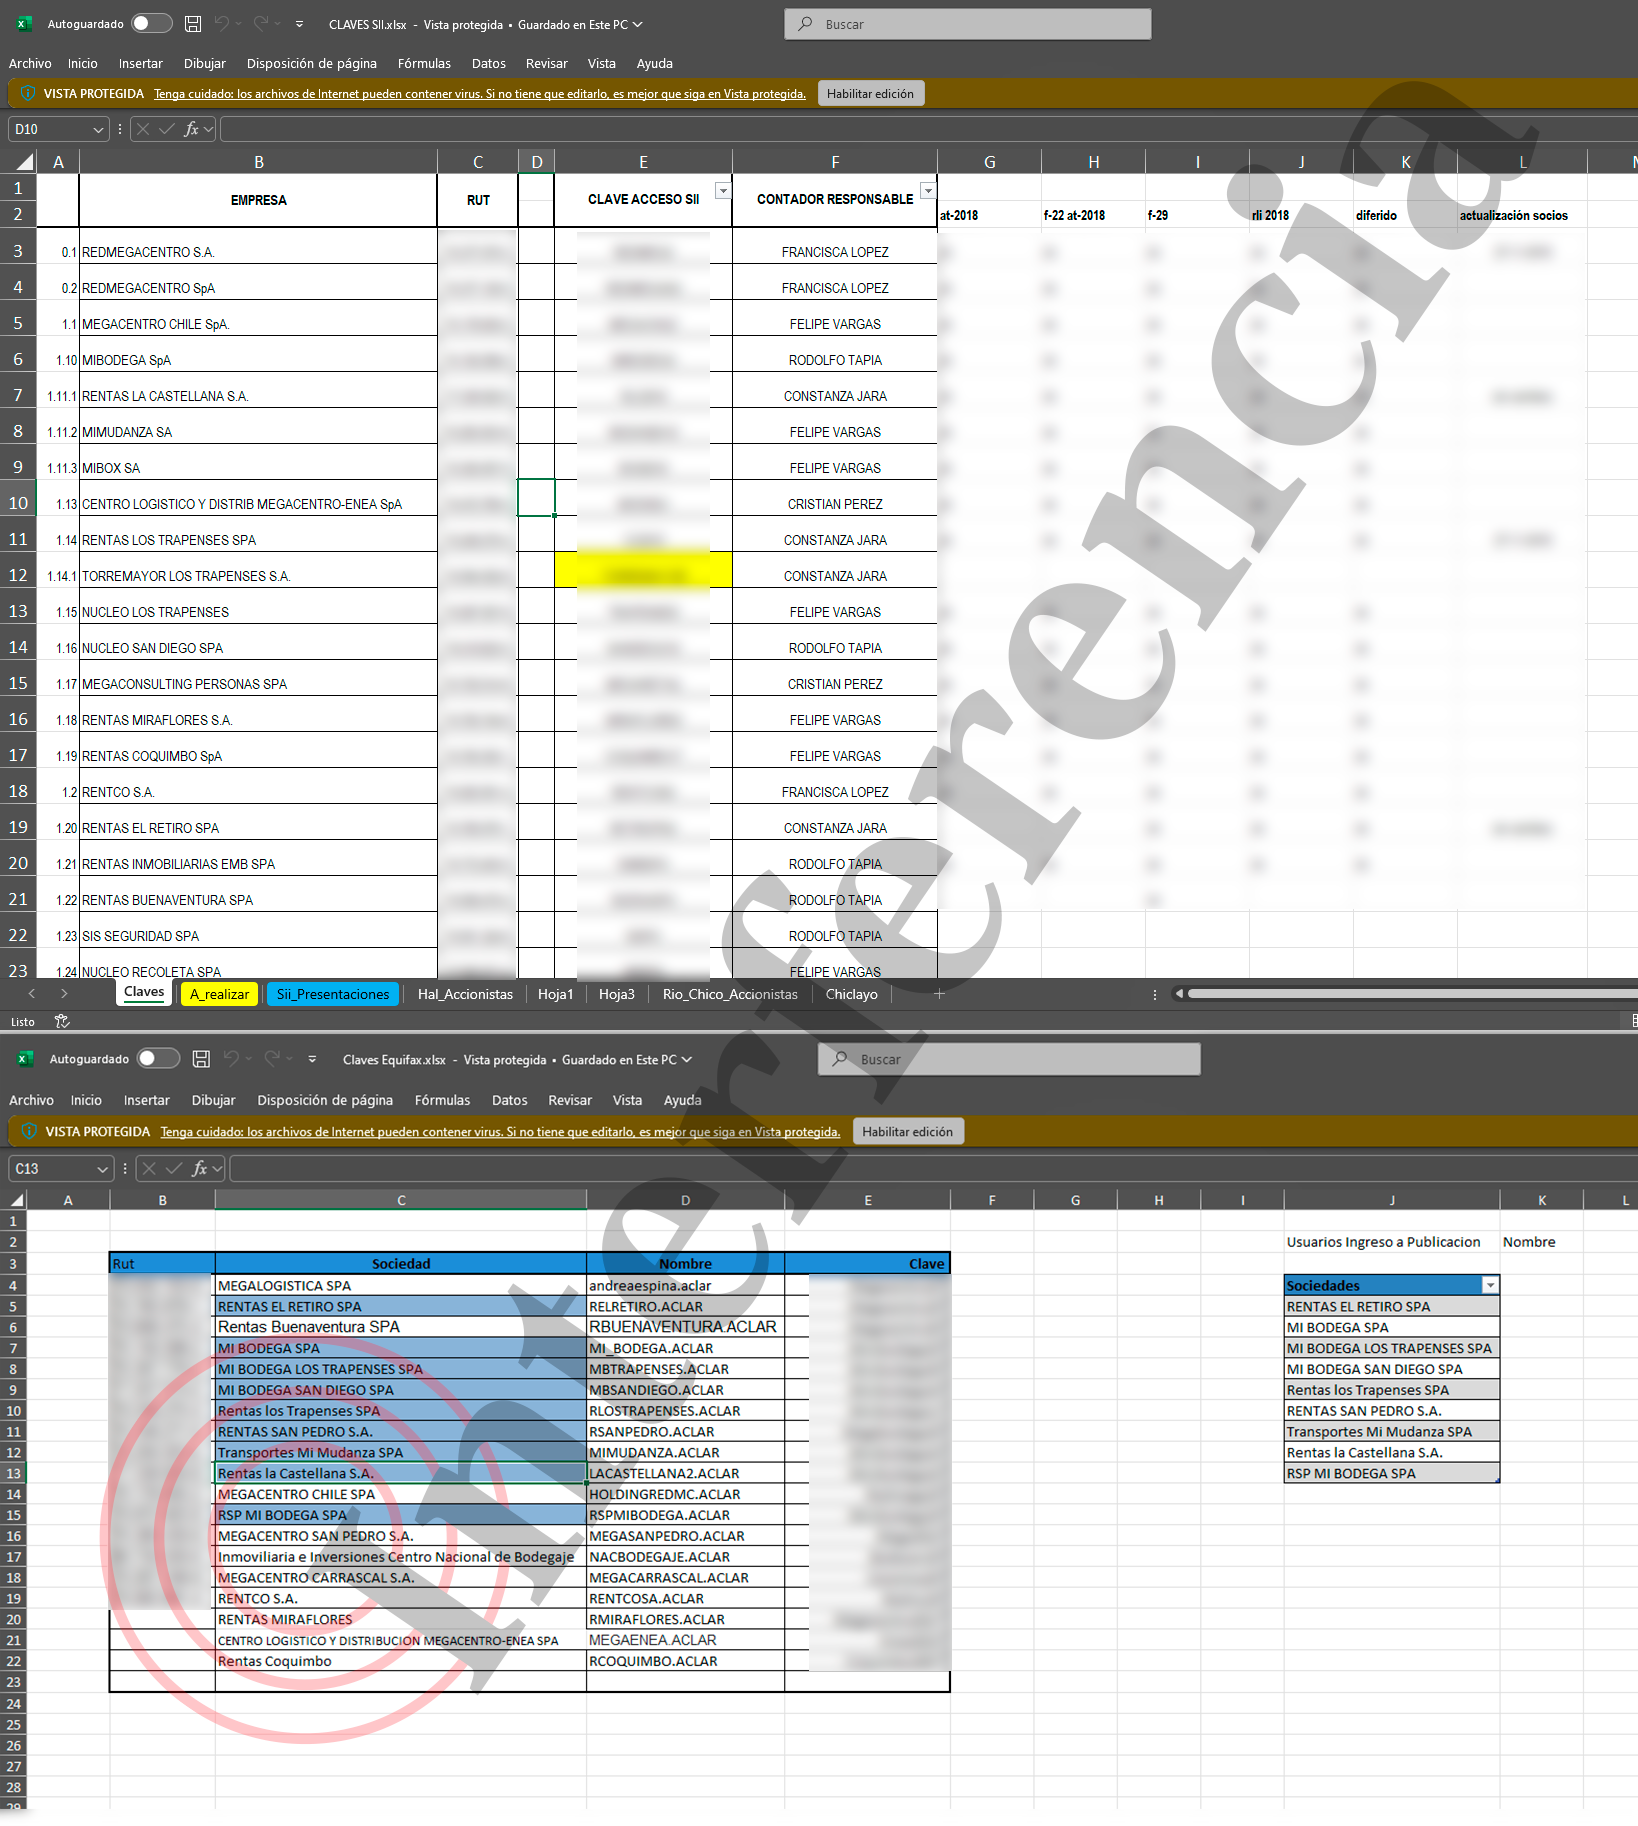
Task: Click next sheet navigation arrow
Action: click(x=64, y=994)
